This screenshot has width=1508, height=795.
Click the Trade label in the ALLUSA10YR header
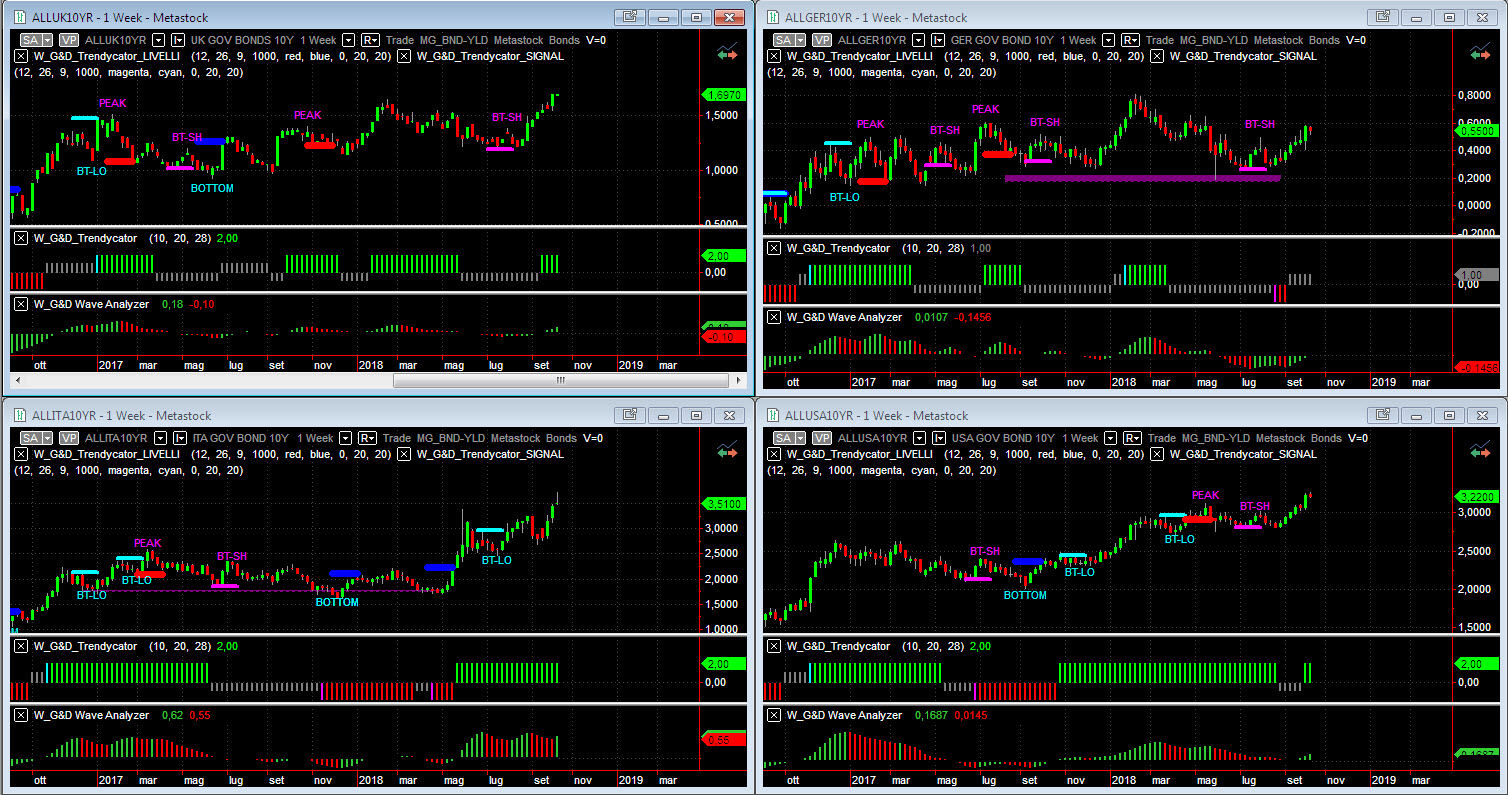[x=1160, y=438]
